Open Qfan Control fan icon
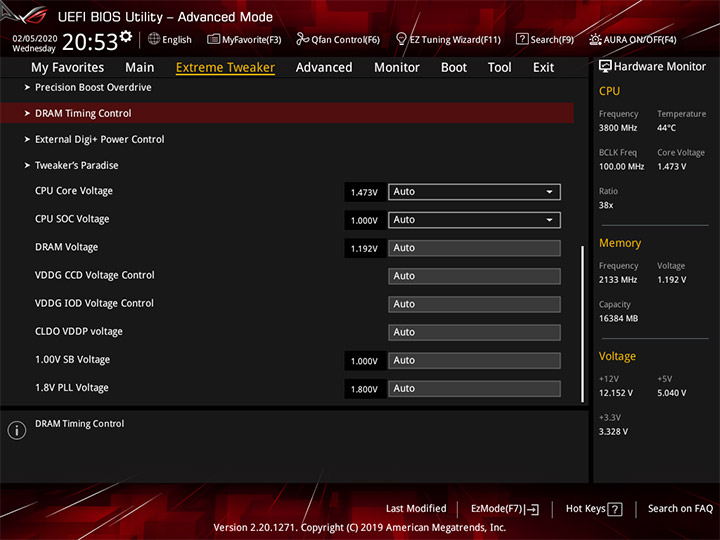Image resolution: width=720 pixels, height=540 pixels. 302,39
